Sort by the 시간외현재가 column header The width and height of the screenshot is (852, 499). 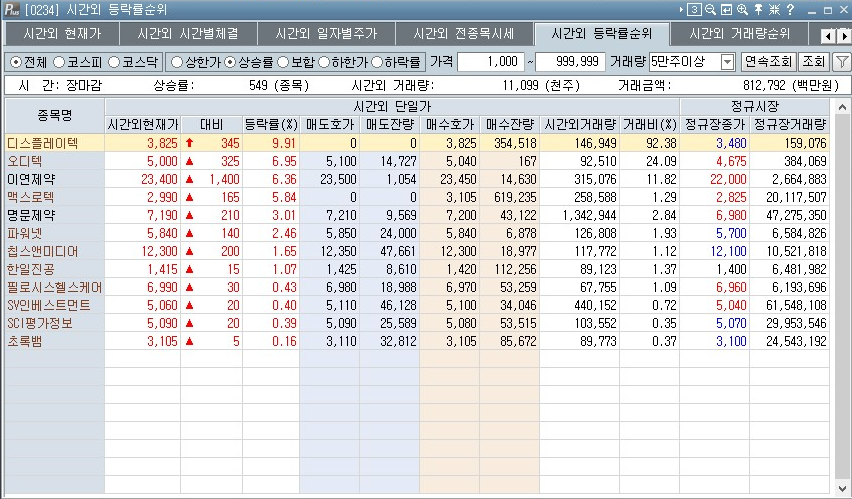pos(142,124)
